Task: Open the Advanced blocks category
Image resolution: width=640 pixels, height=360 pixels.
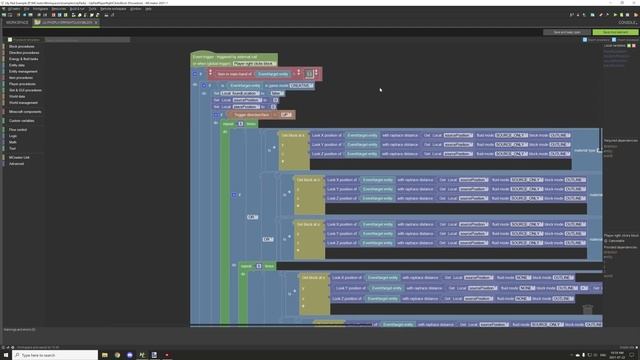Action: [16, 164]
